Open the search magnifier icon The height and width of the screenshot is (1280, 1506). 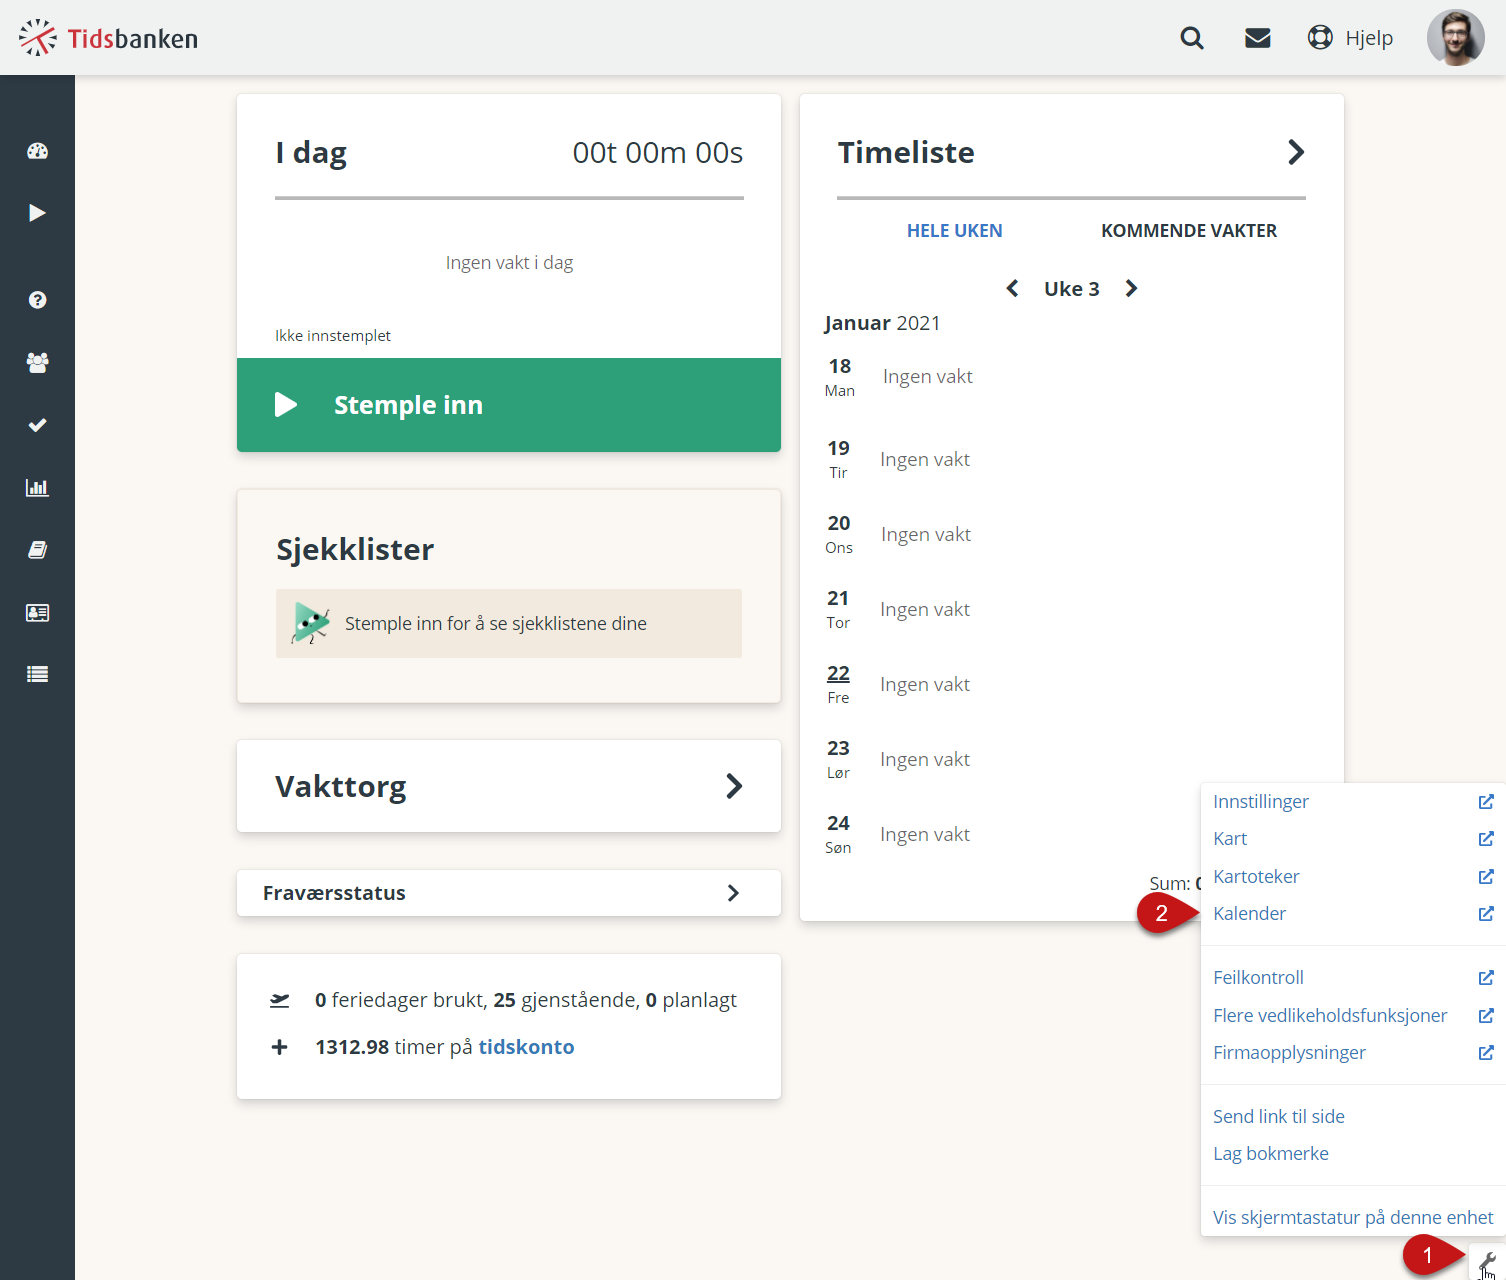pos(1192,38)
